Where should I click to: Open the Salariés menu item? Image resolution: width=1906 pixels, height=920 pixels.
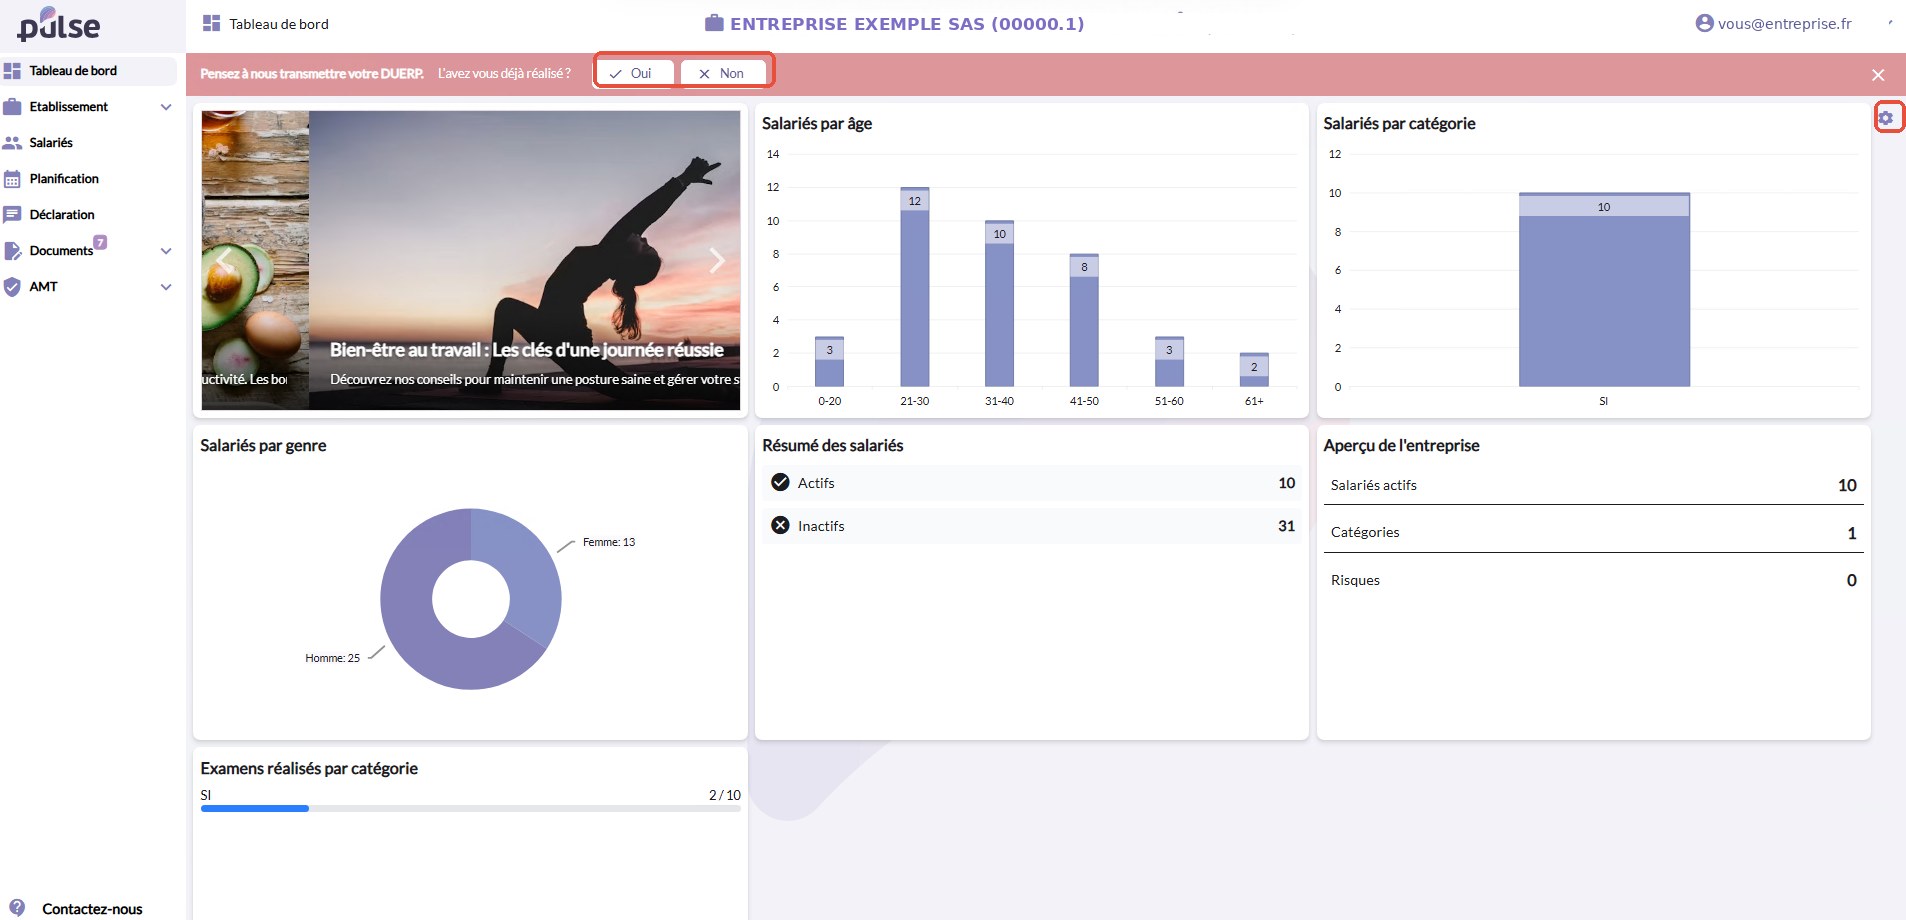pyautogui.click(x=89, y=143)
